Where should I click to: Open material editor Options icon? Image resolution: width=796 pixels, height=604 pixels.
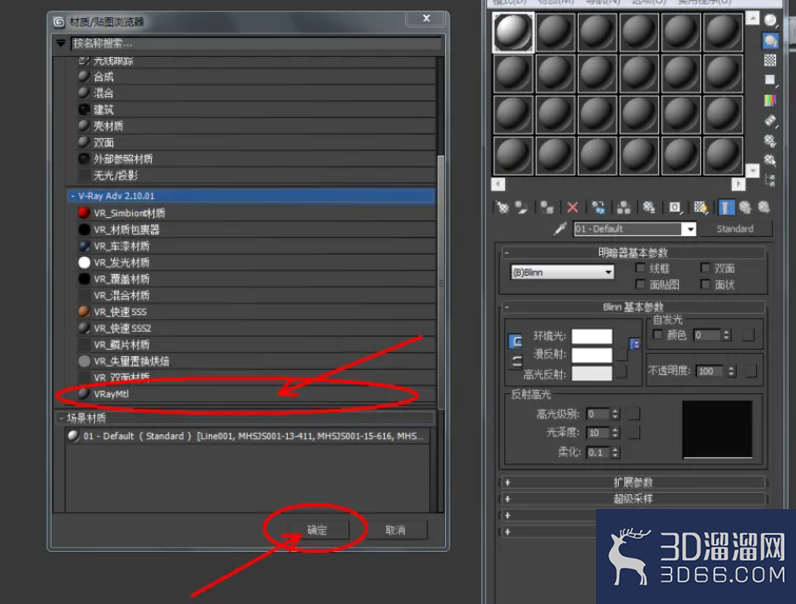pyautogui.click(x=770, y=141)
